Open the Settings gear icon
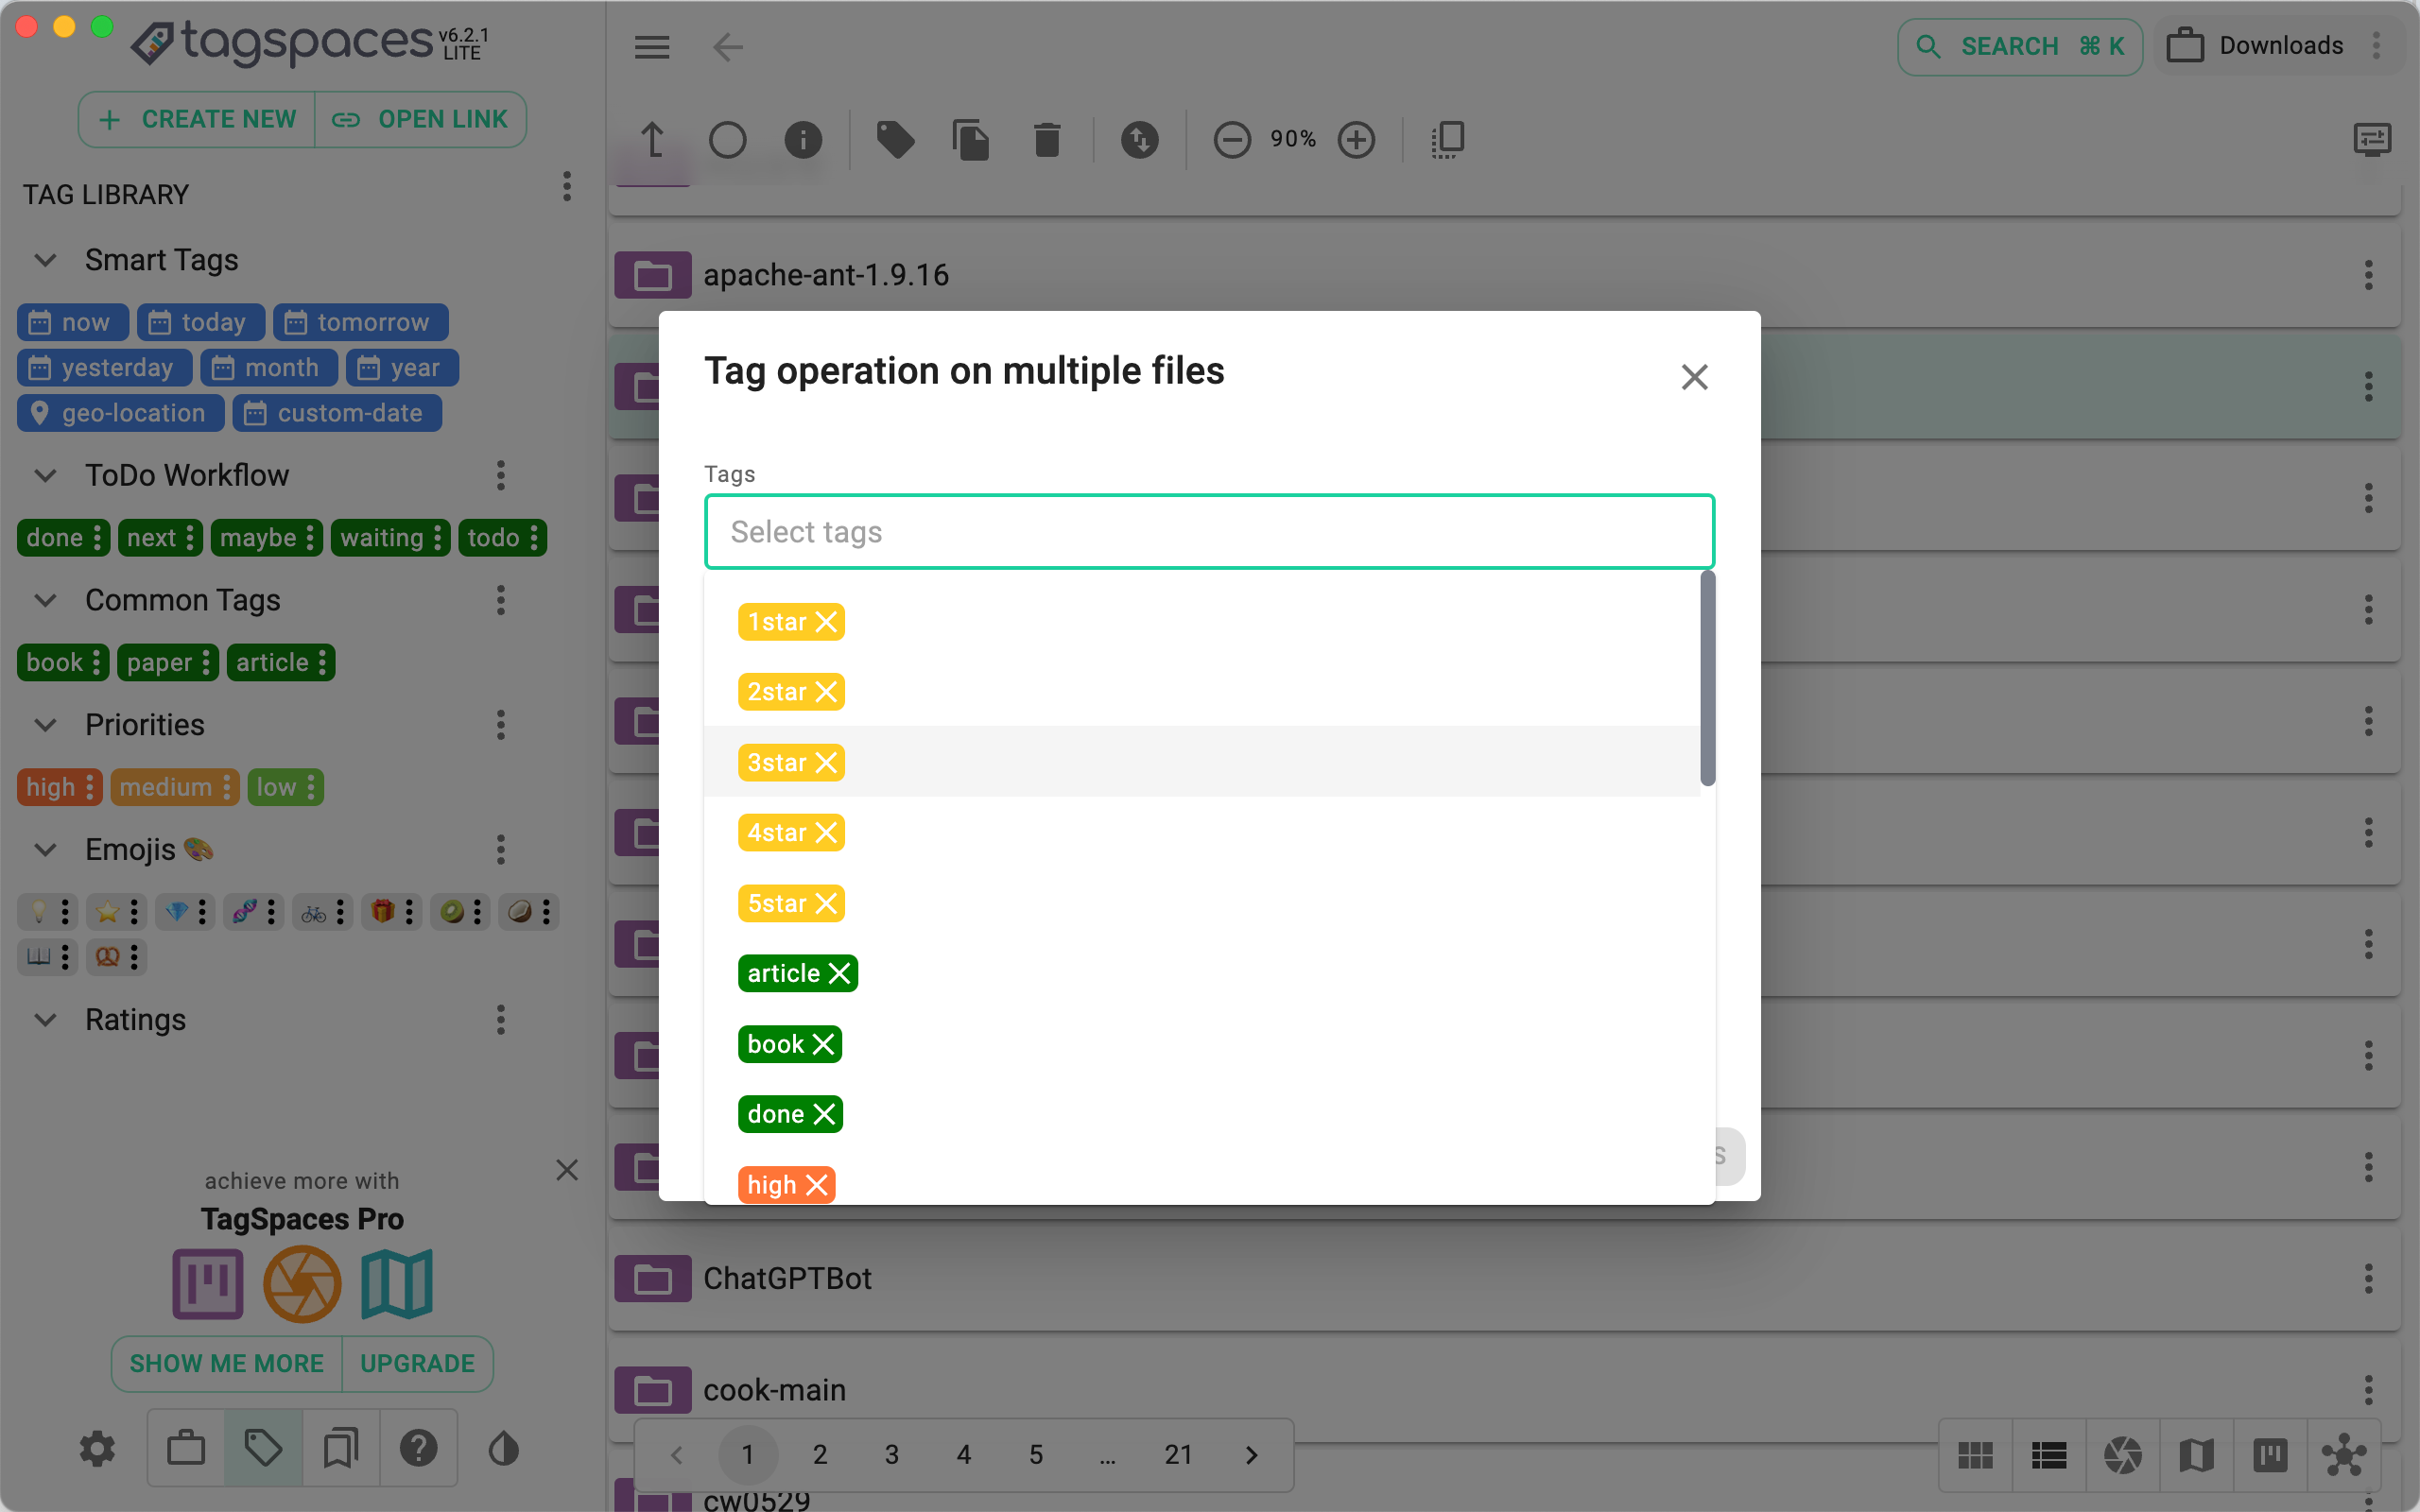This screenshot has height=1512, width=2420. (x=97, y=1448)
